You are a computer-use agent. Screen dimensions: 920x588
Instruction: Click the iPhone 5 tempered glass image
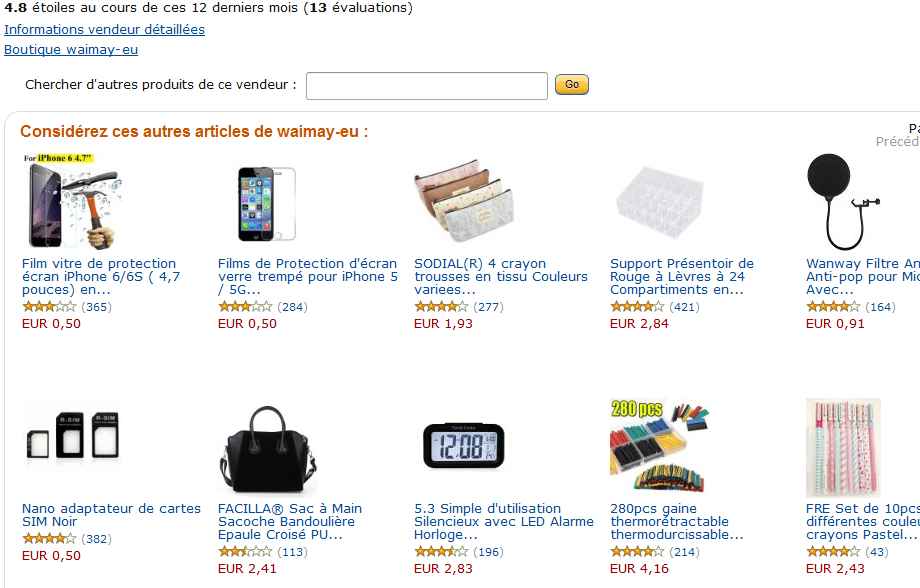tap(266, 202)
